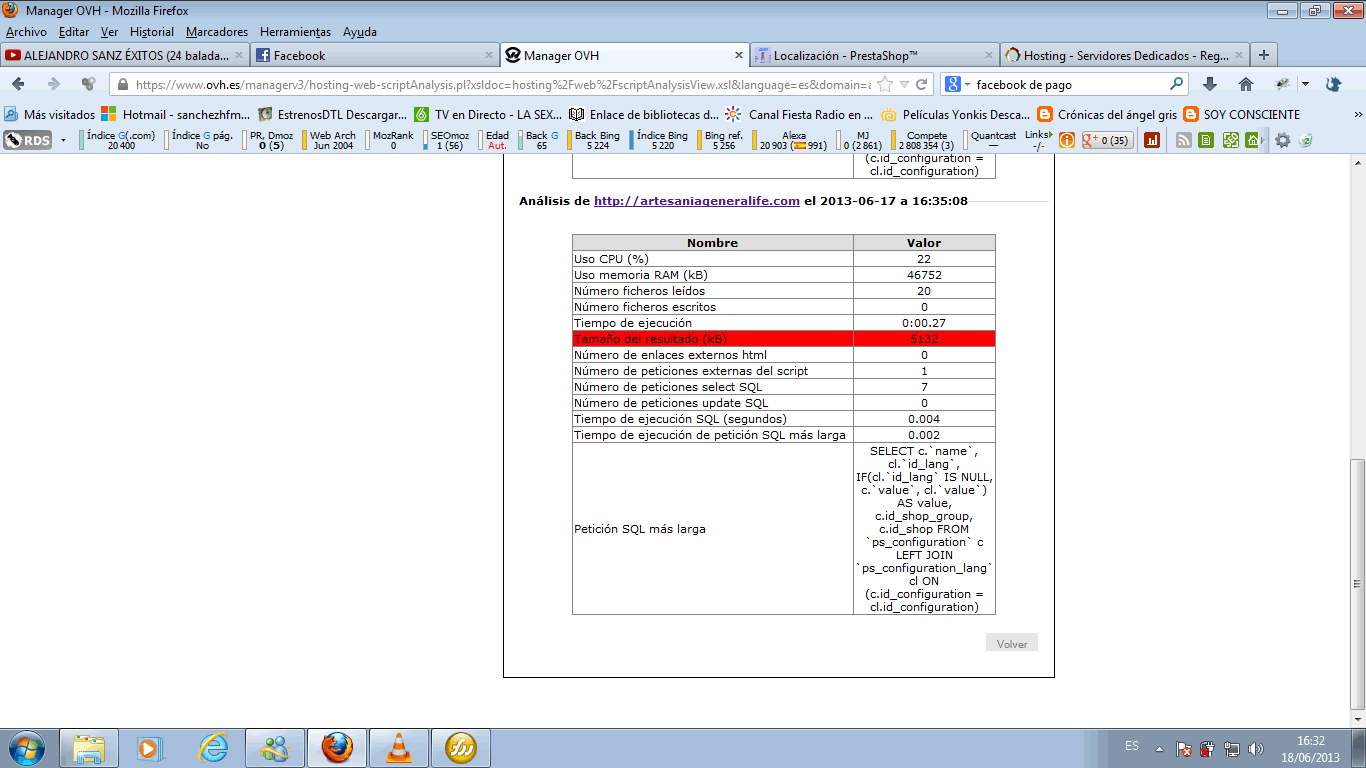Image resolution: width=1366 pixels, height=768 pixels.
Task: Open the SOY CONSCIENTE bookmark
Action: point(1241,114)
